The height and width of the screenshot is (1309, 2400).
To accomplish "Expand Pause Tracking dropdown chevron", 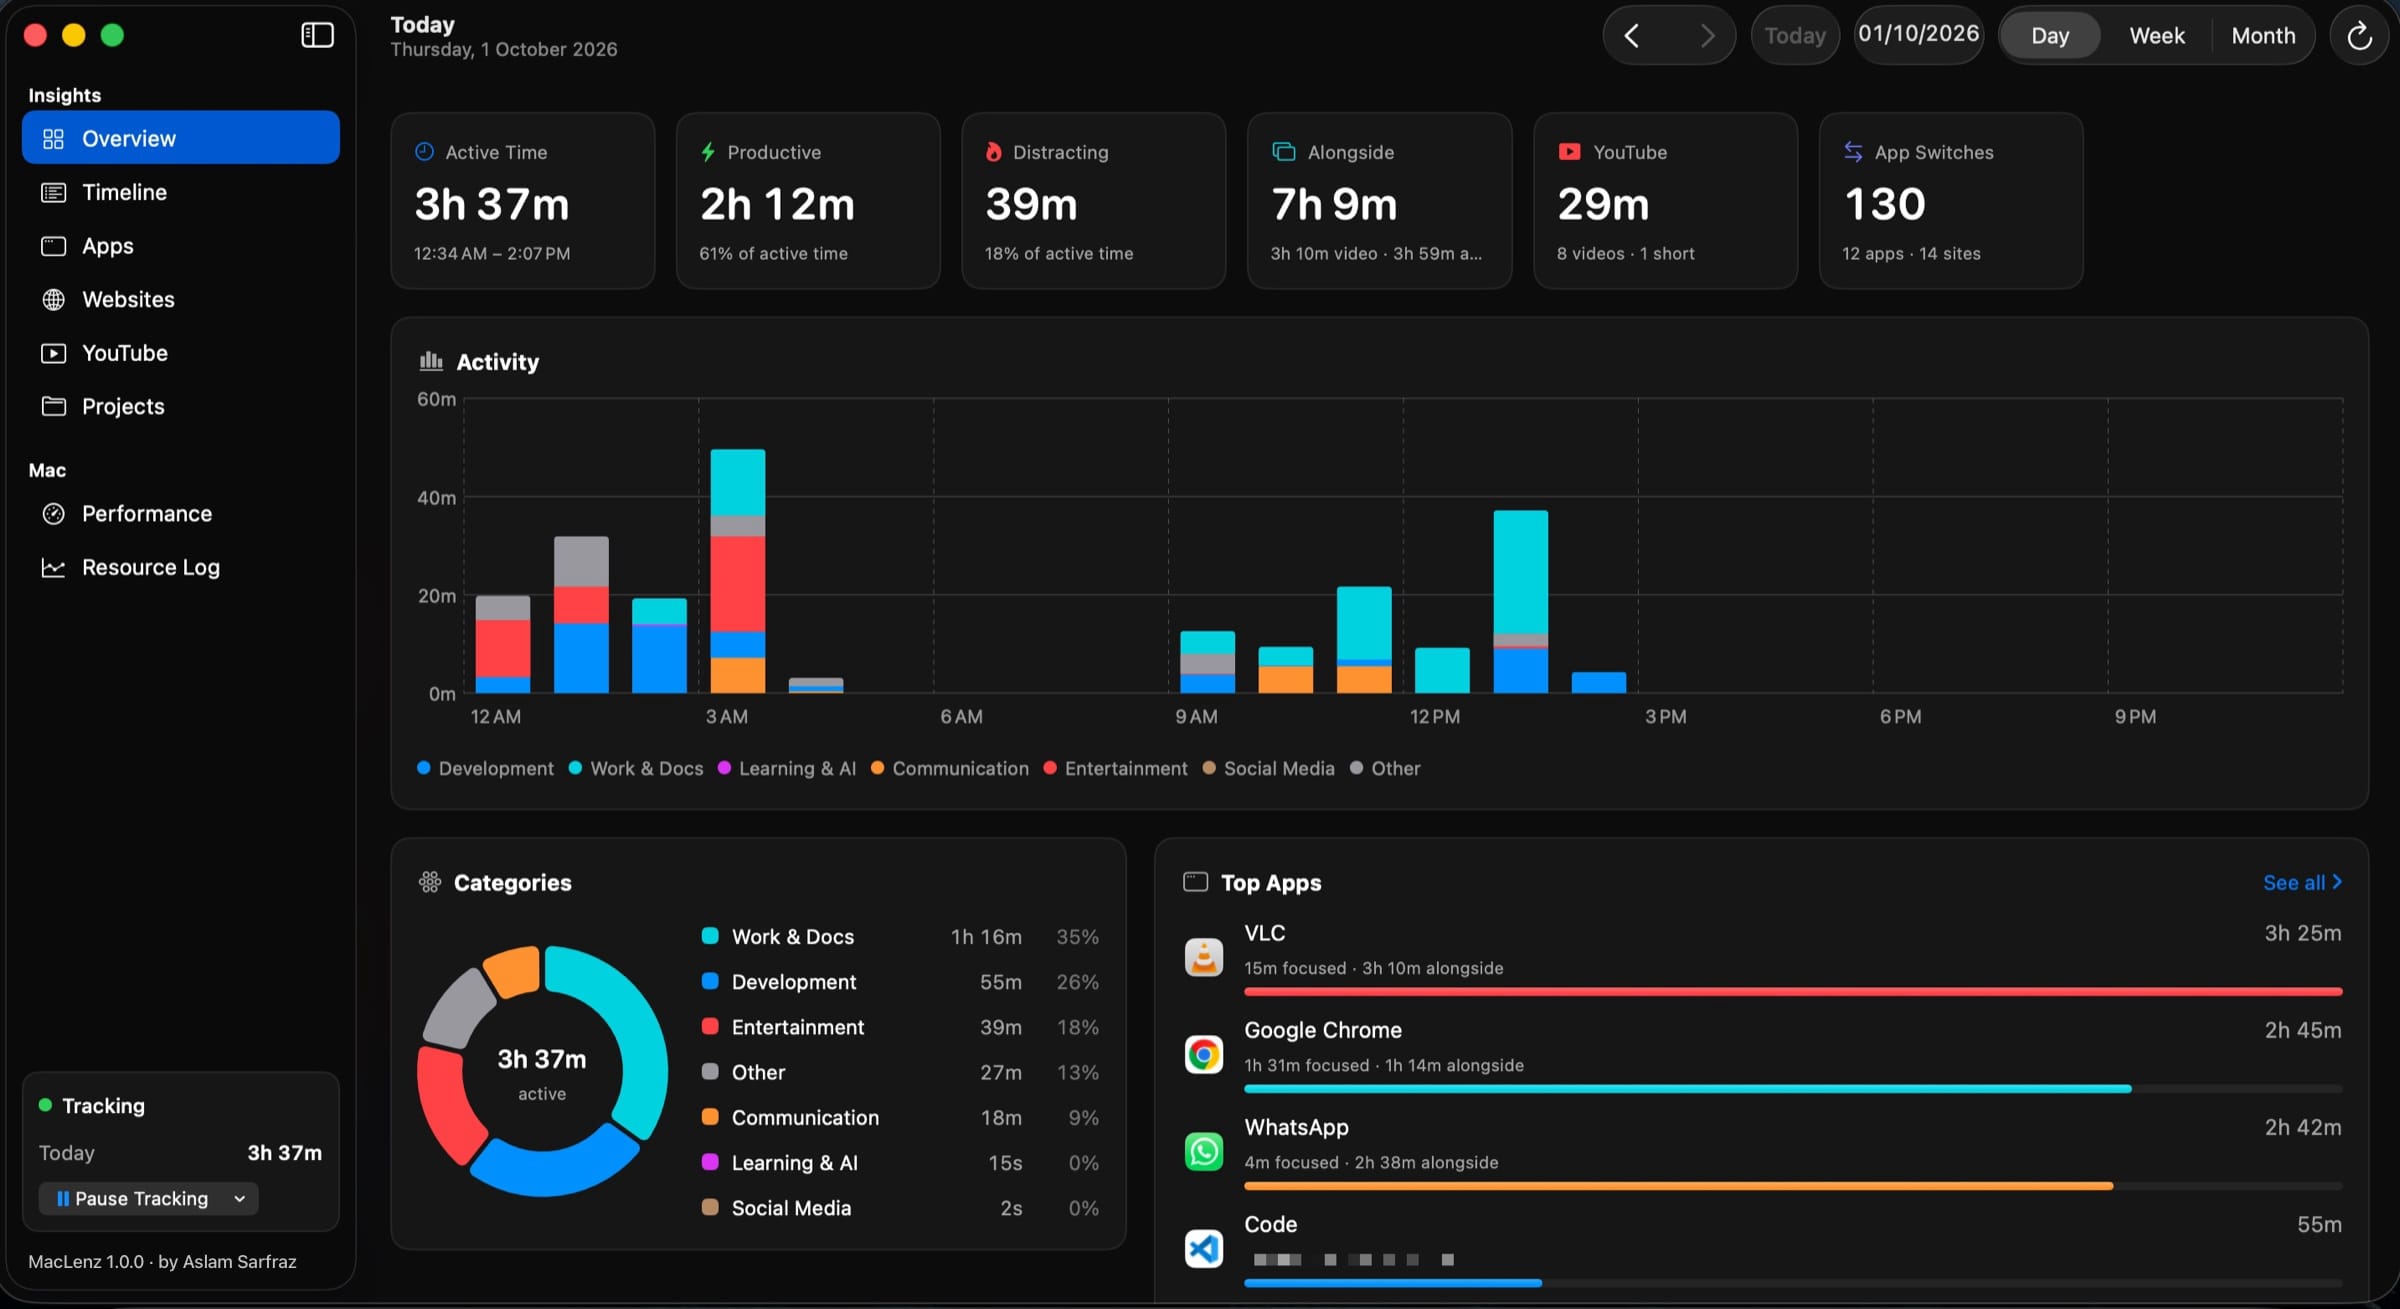I will (x=240, y=1198).
